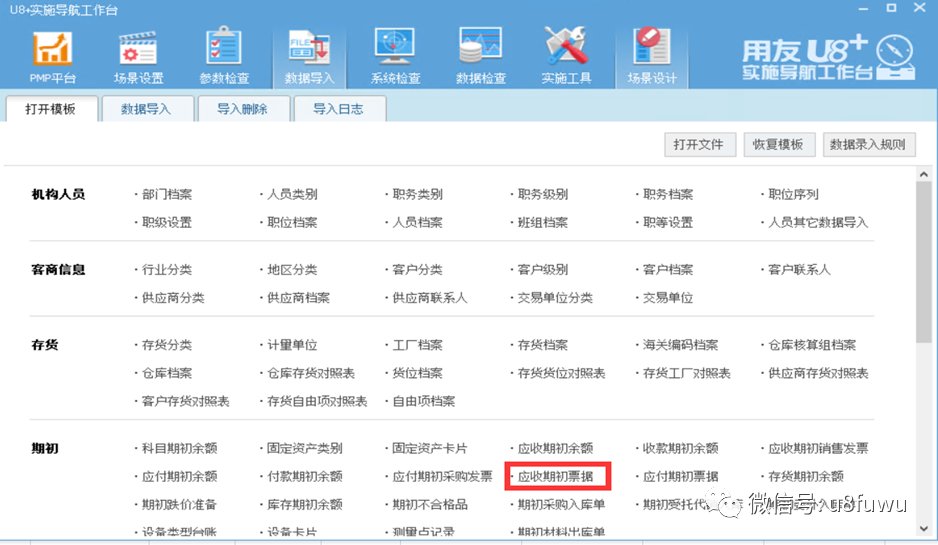
Task: Open the 供应商分类 template
Action: (173, 298)
